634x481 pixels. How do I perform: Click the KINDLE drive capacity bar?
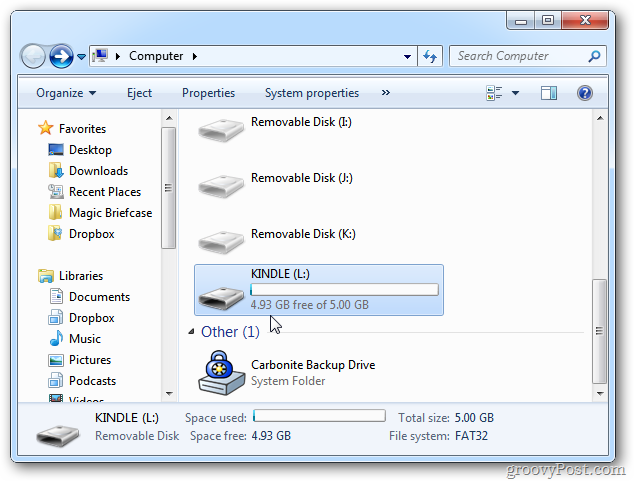344,290
